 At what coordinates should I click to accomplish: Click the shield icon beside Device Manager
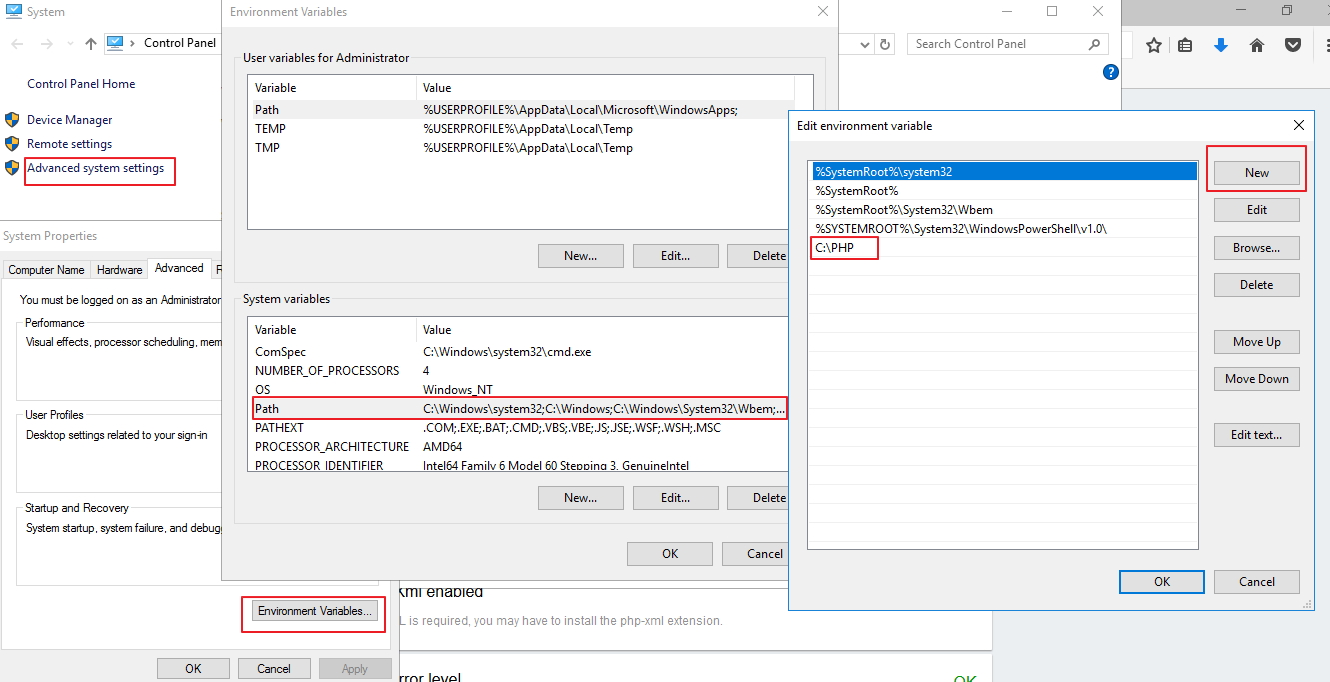pos(12,120)
